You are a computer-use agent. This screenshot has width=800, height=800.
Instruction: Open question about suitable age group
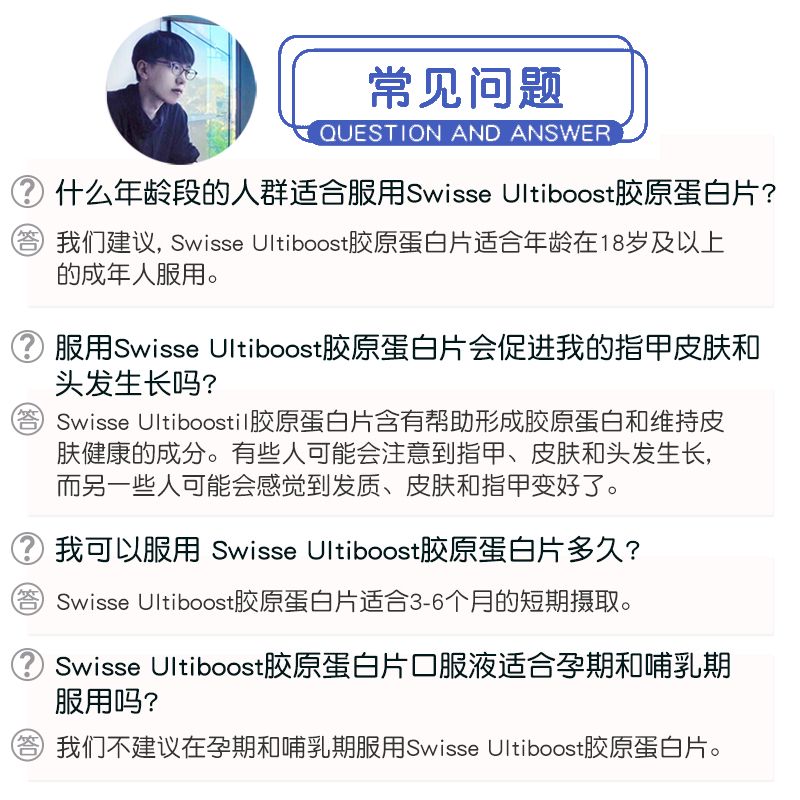(x=415, y=193)
